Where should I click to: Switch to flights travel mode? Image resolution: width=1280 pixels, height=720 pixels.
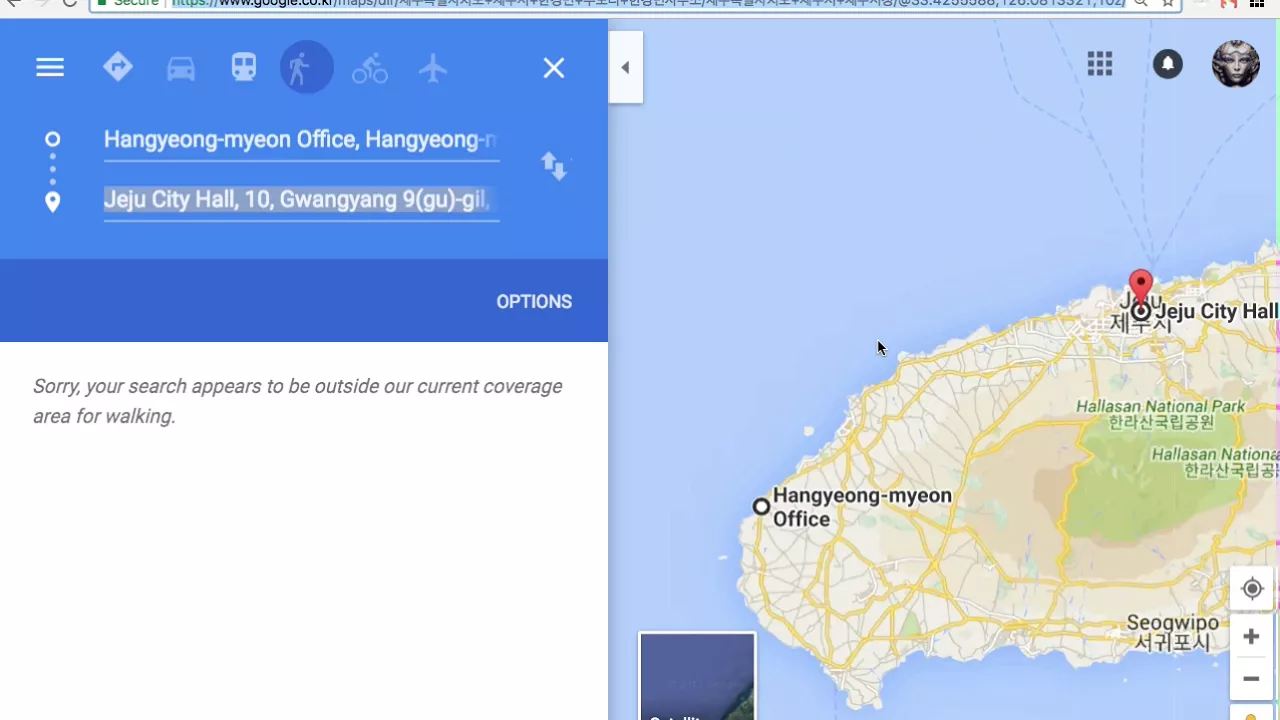point(433,68)
